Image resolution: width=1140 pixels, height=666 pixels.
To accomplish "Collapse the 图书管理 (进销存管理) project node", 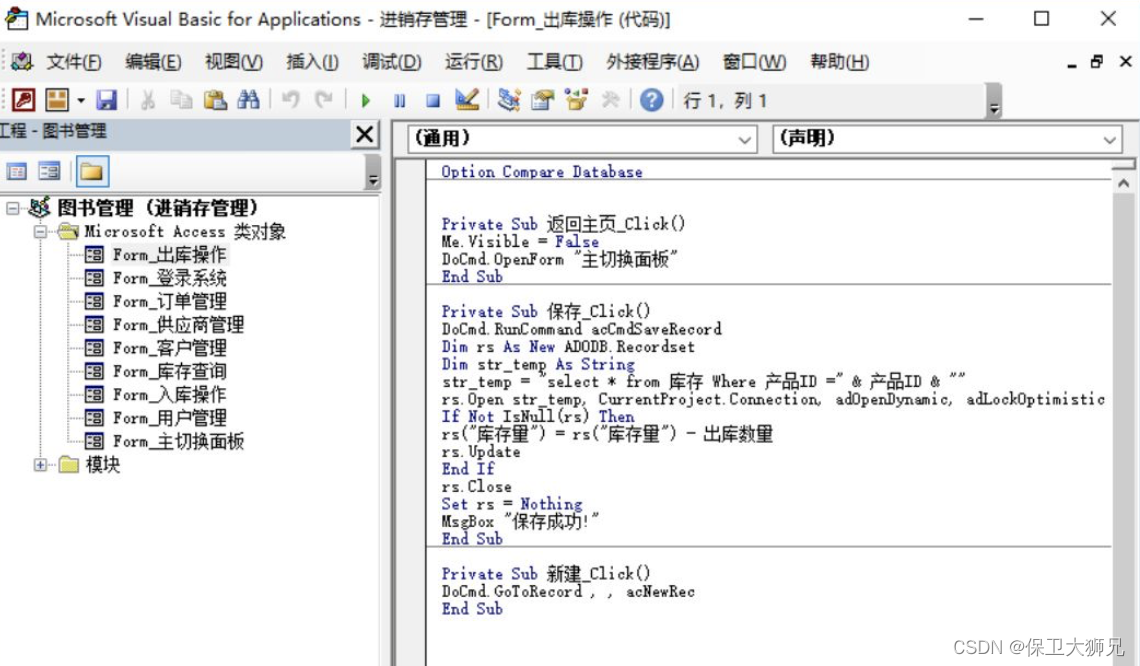I will coord(12,209).
